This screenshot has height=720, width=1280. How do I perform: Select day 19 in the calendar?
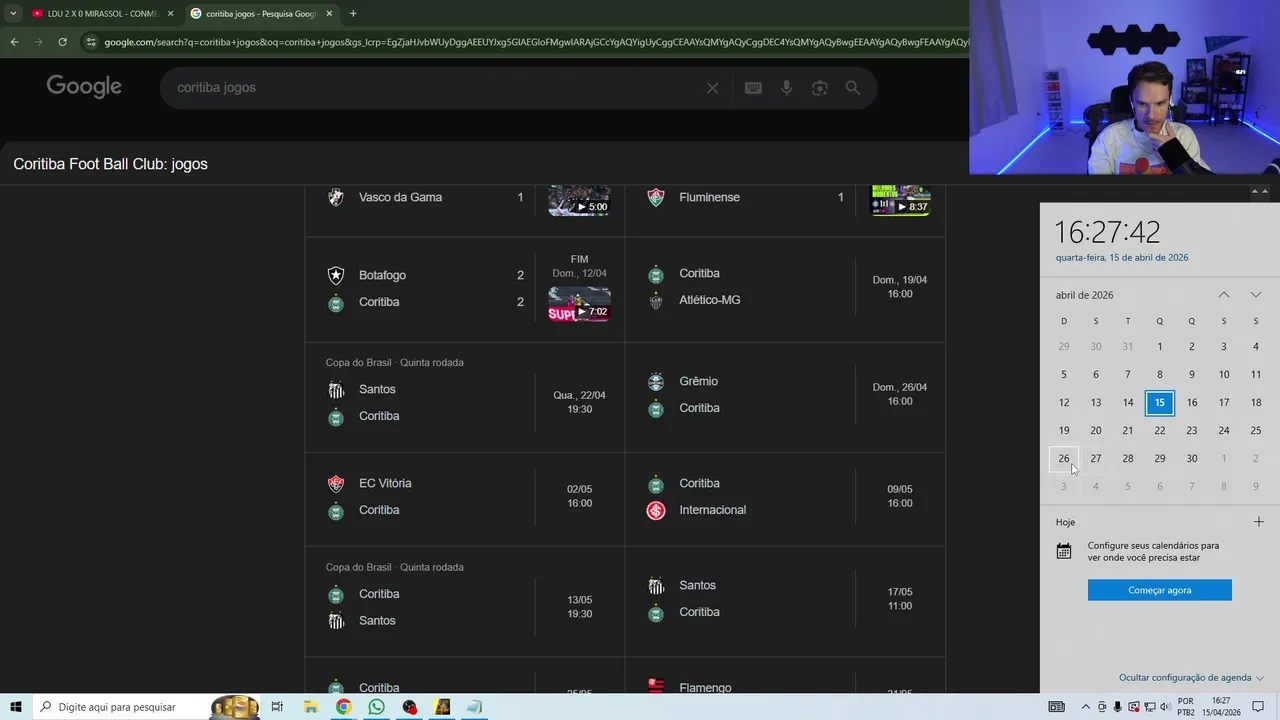pos(1064,430)
